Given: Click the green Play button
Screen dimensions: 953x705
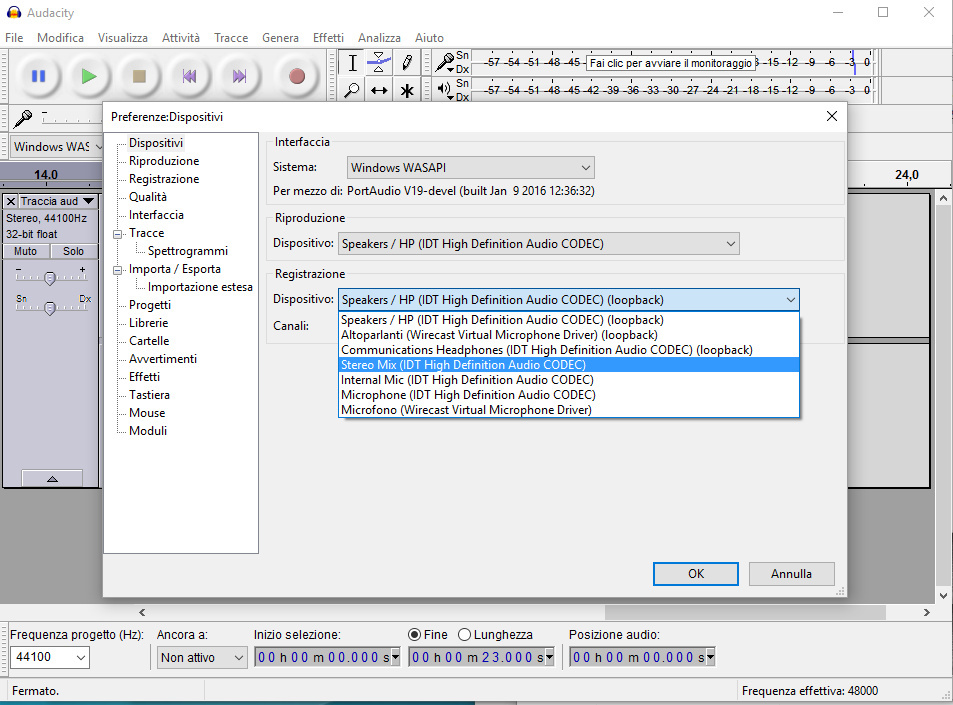Looking at the screenshot, I should [89, 76].
